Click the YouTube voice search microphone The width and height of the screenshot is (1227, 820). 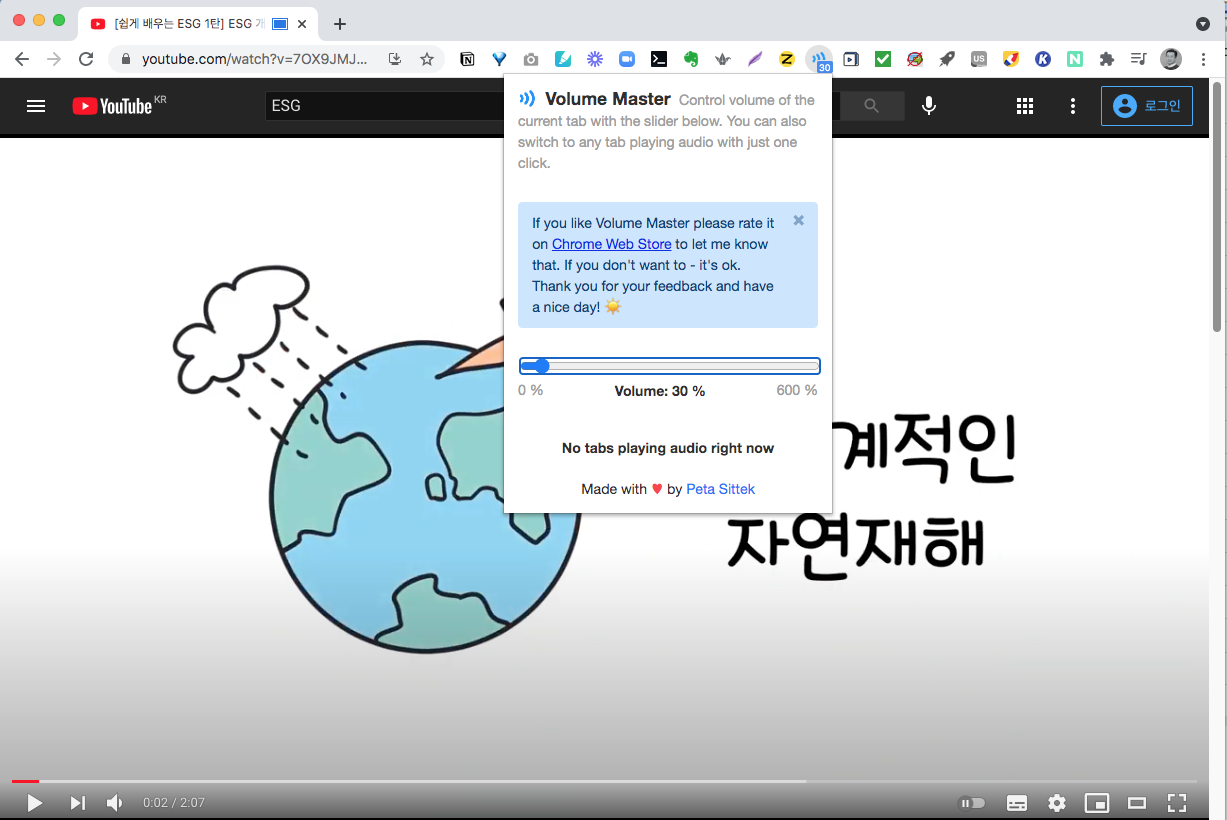tap(929, 105)
